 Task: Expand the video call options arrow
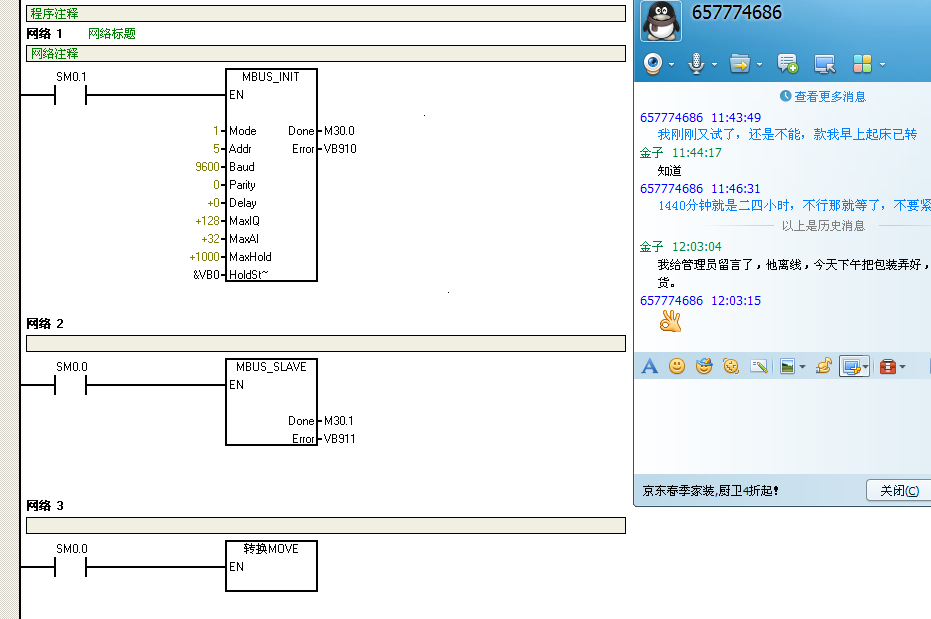pyautogui.click(x=672, y=65)
